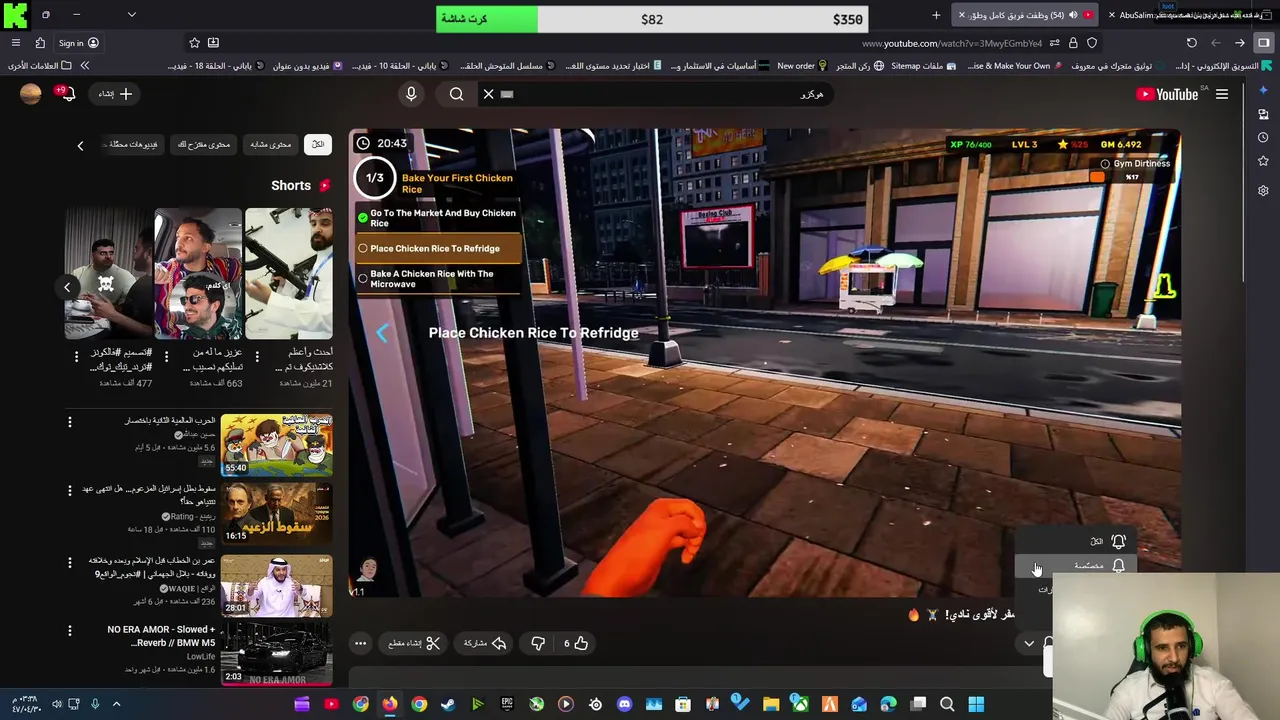The width and height of the screenshot is (1280, 720).
Task: Click the lock icon in address bar
Action: (x=1073, y=43)
